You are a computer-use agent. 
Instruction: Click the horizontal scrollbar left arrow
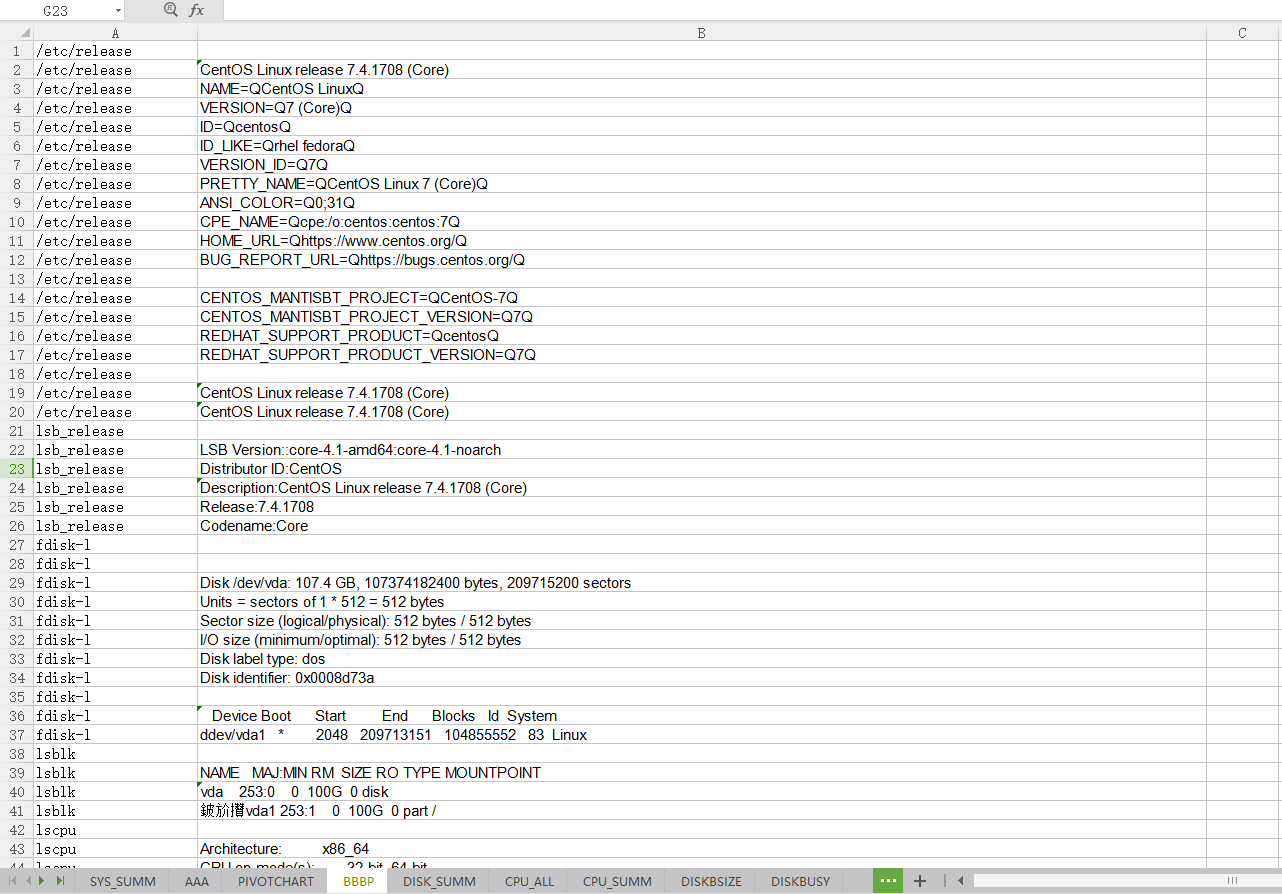pyautogui.click(x=960, y=881)
